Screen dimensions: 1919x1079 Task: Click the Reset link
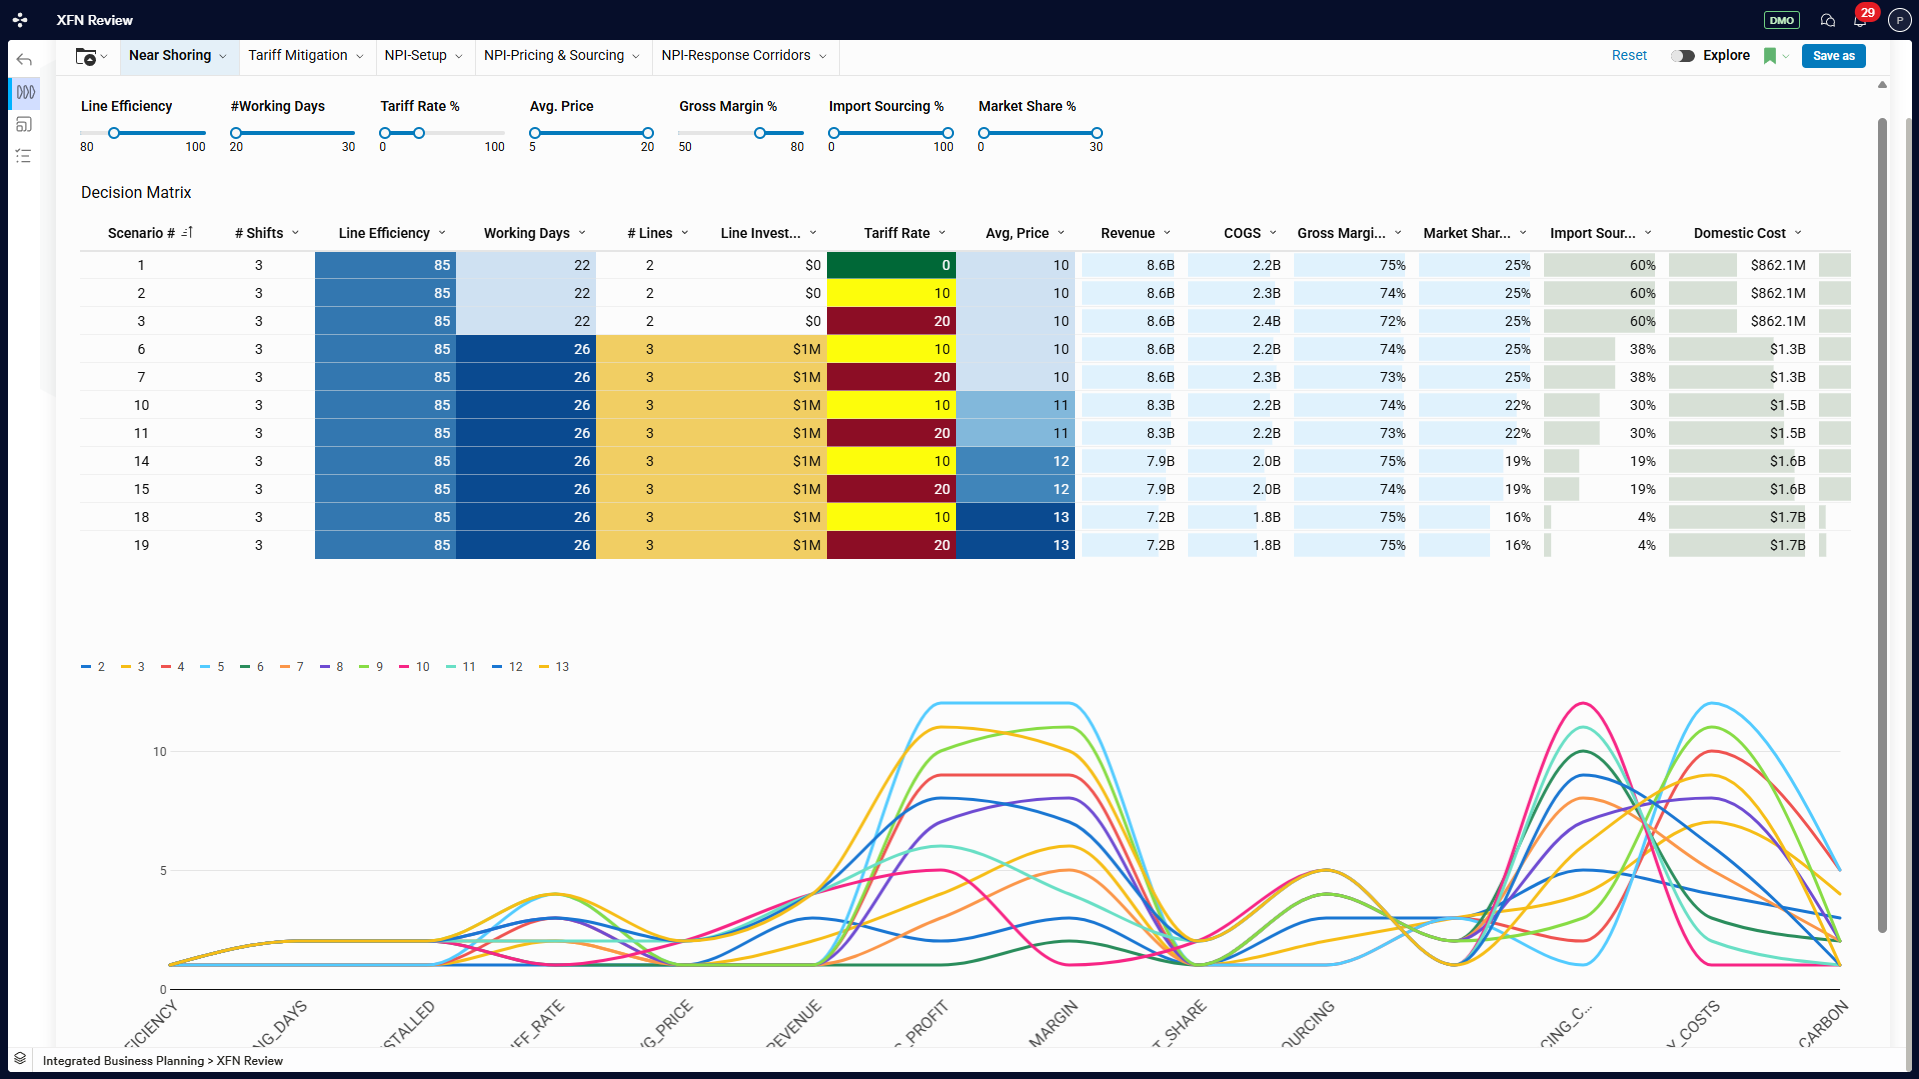click(1629, 56)
